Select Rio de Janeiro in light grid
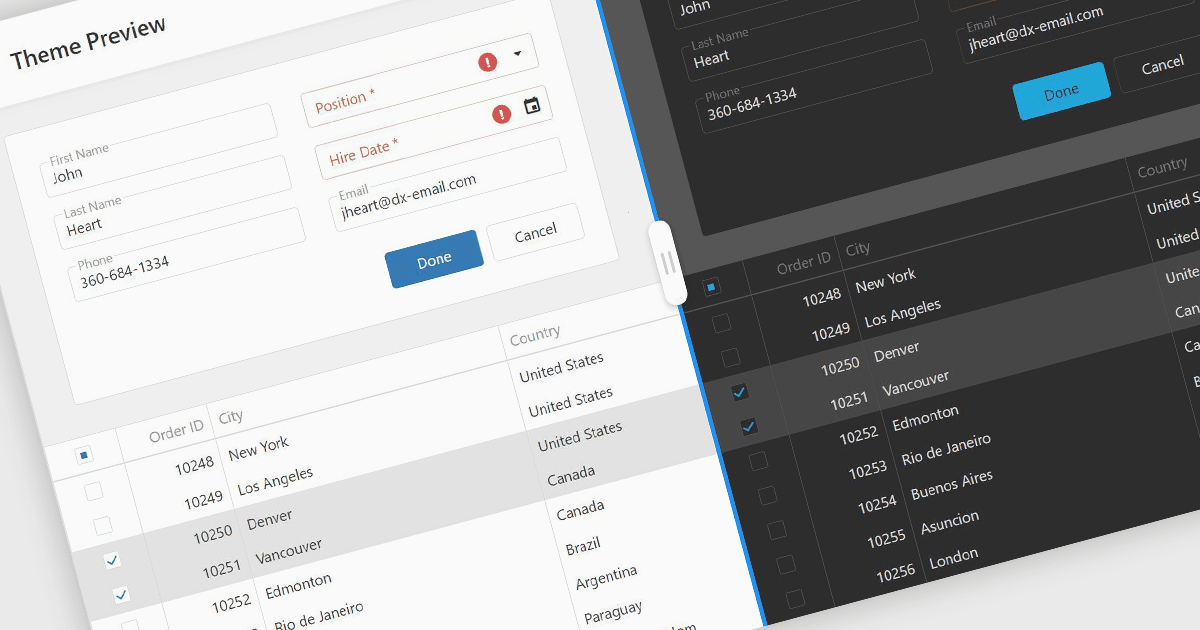 319,617
